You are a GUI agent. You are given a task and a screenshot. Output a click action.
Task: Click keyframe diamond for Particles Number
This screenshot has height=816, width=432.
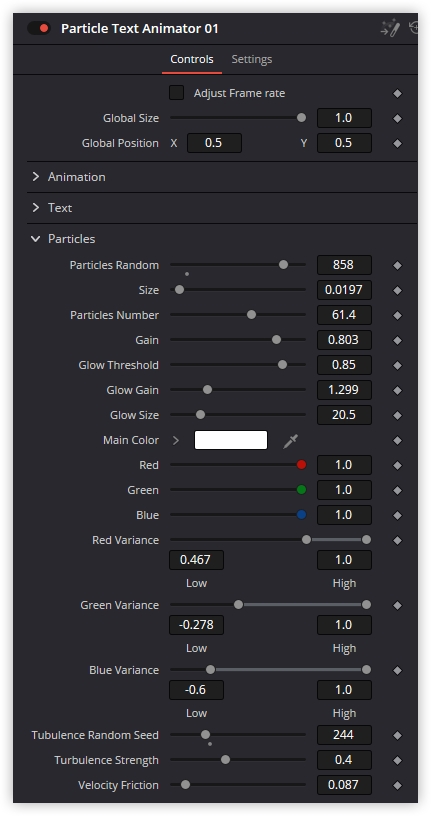coord(398,315)
